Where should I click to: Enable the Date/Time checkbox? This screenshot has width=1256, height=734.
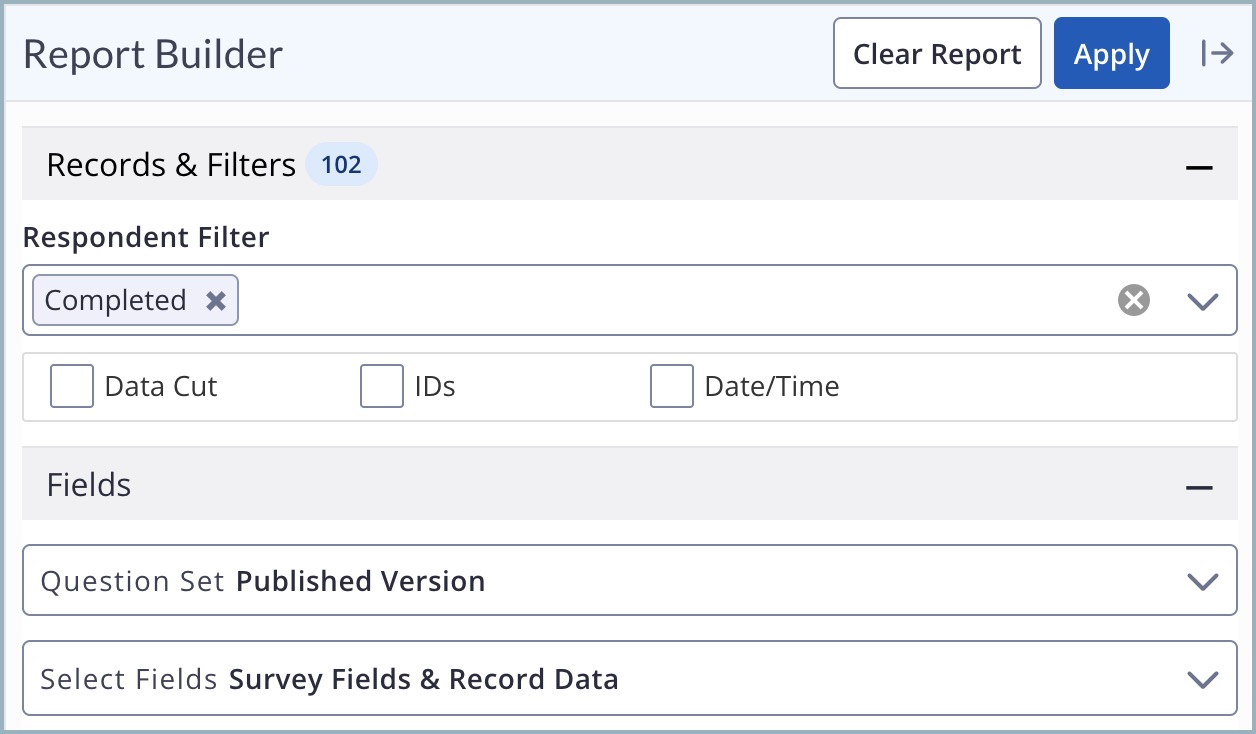pos(672,386)
